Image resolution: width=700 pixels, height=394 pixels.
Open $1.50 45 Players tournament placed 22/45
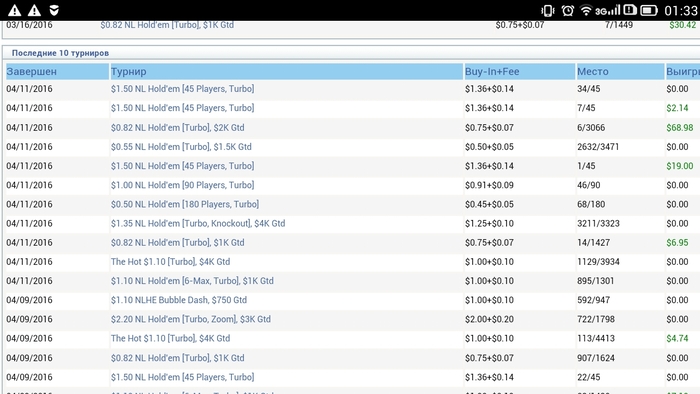pos(183,377)
